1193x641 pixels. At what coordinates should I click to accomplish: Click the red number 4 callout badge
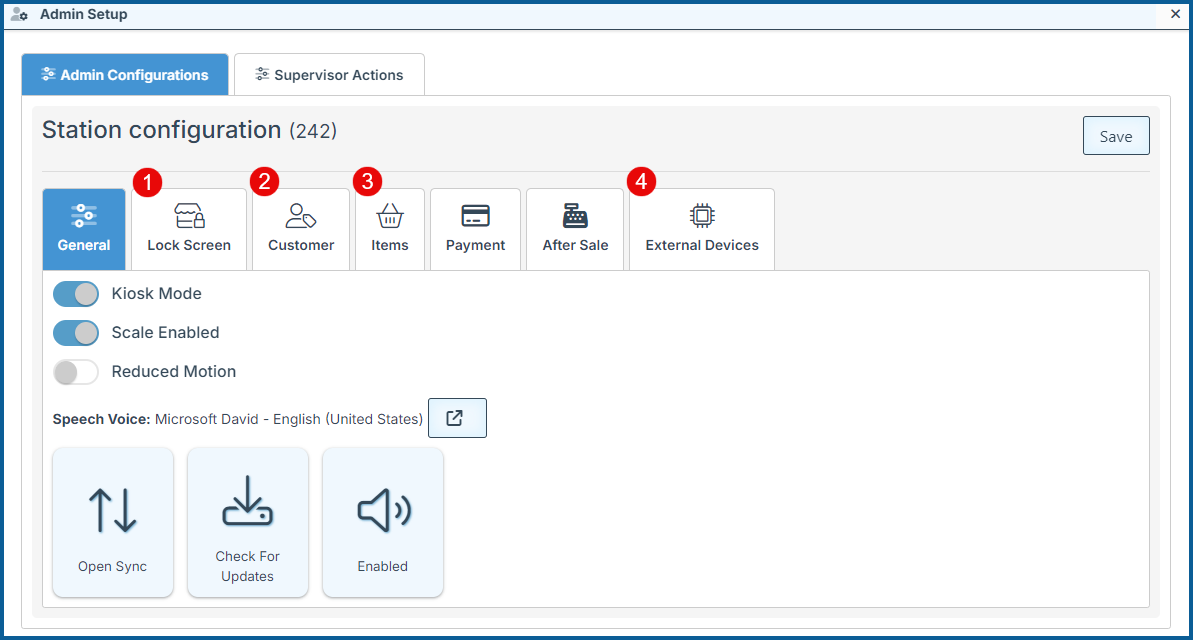point(641,181)
